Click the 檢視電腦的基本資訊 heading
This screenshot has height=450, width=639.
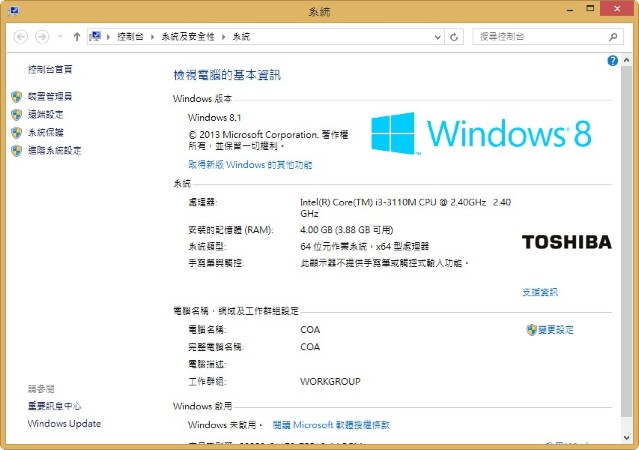(x=227, y=75)
